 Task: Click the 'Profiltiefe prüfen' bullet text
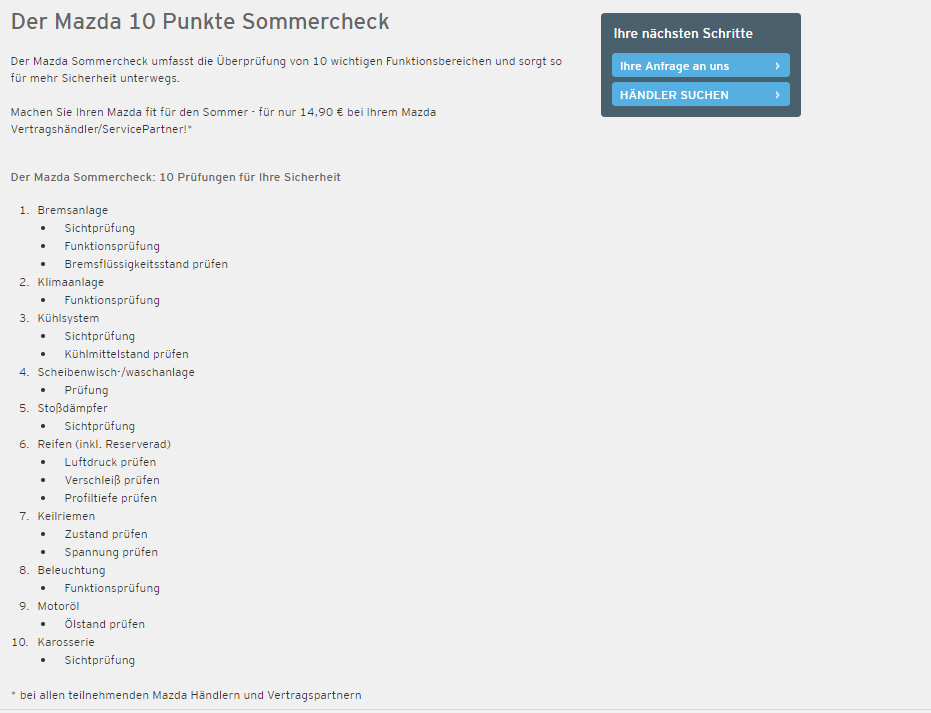(110, 498)
